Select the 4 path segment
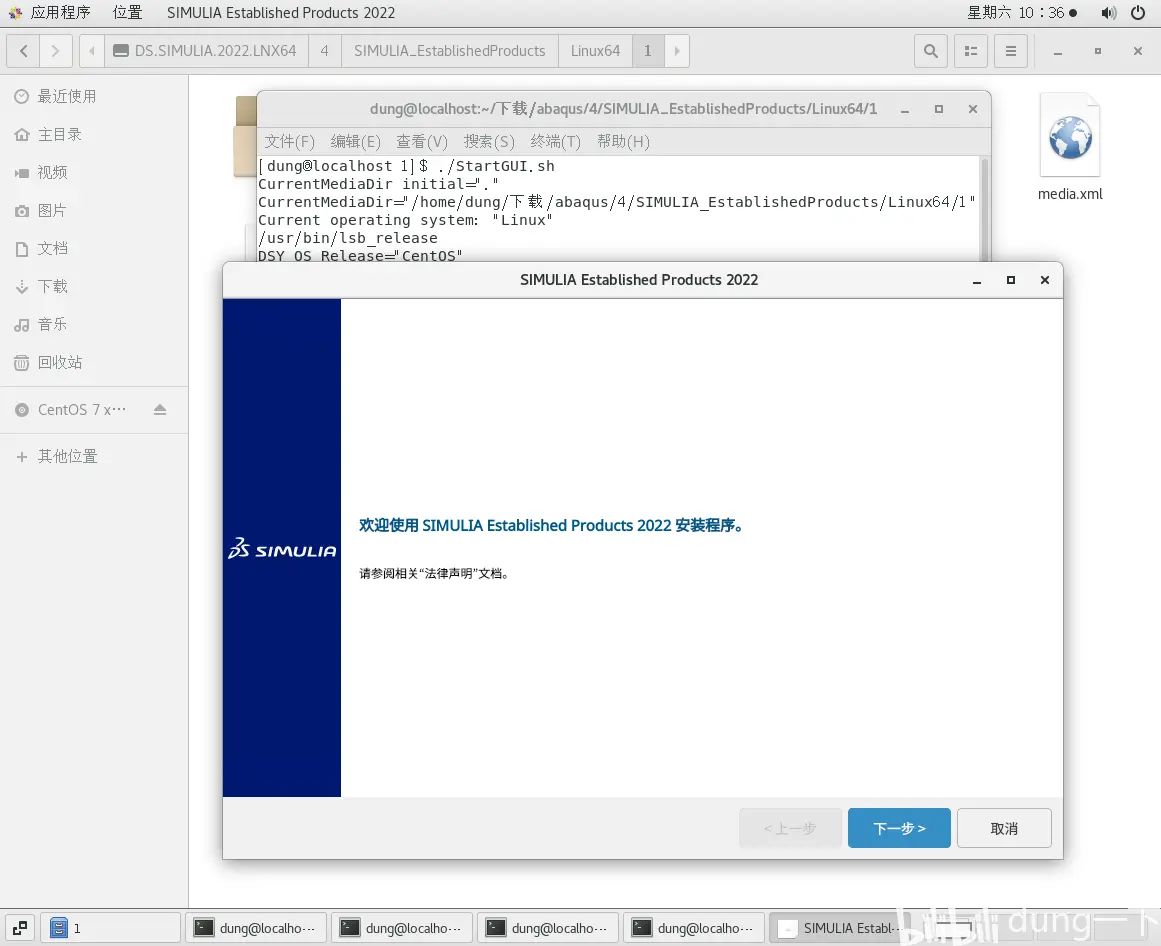The width and height of the screenshot is (1161, 946). 324,51
